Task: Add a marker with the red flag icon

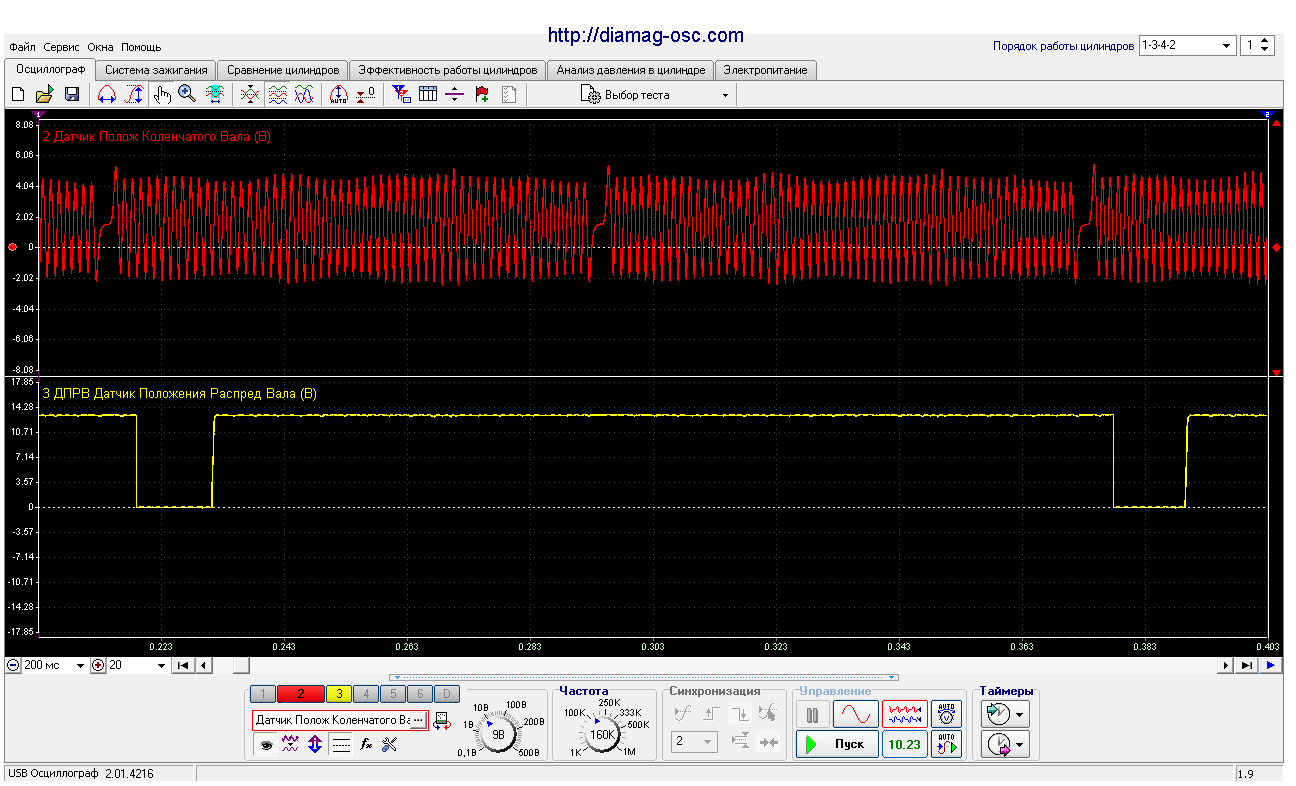Action: [x=482, y=95]
